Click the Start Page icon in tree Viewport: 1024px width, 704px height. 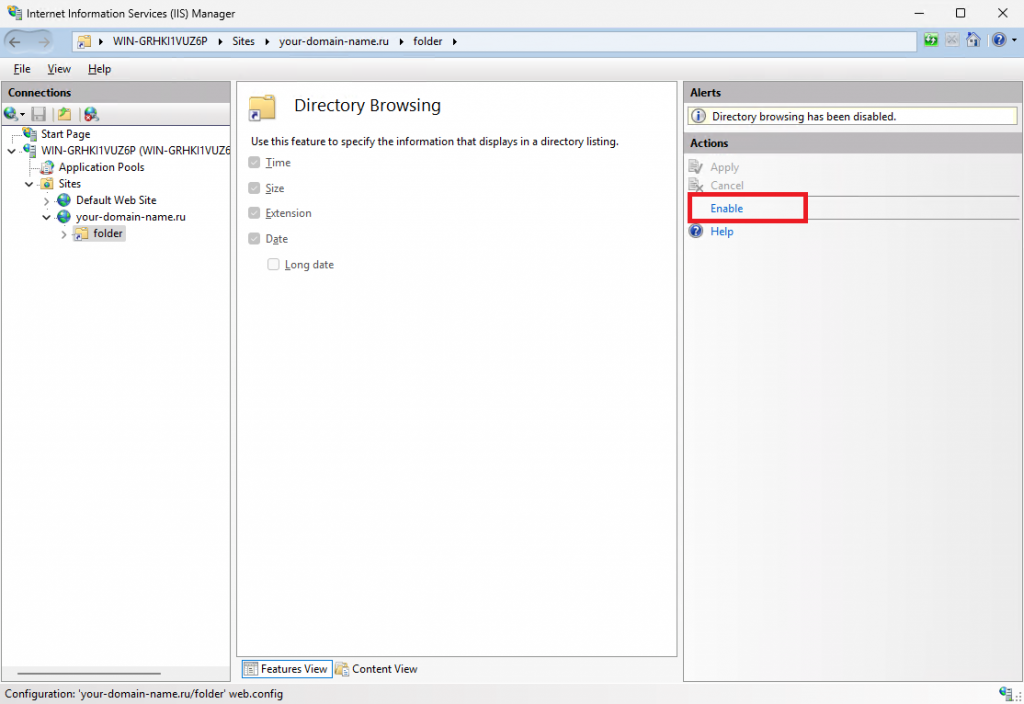30,134
